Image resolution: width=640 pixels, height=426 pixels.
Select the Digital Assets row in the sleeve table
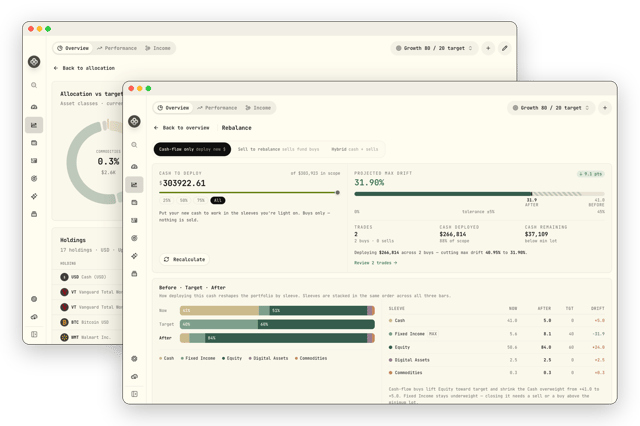(x=496, y=360)
